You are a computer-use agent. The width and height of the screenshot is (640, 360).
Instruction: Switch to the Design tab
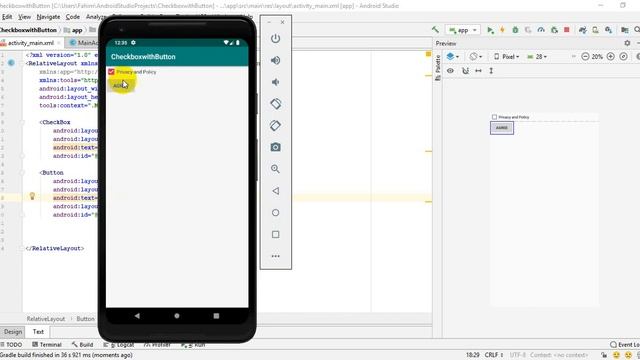(x=13, y=332)
